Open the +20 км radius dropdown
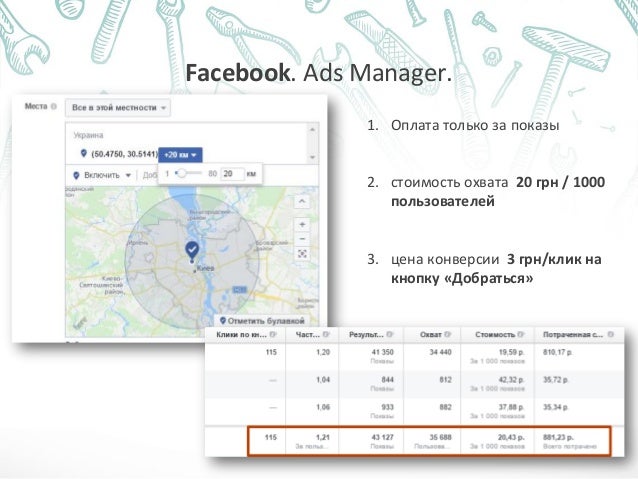 pyautogui.click(x=180, y=155)
